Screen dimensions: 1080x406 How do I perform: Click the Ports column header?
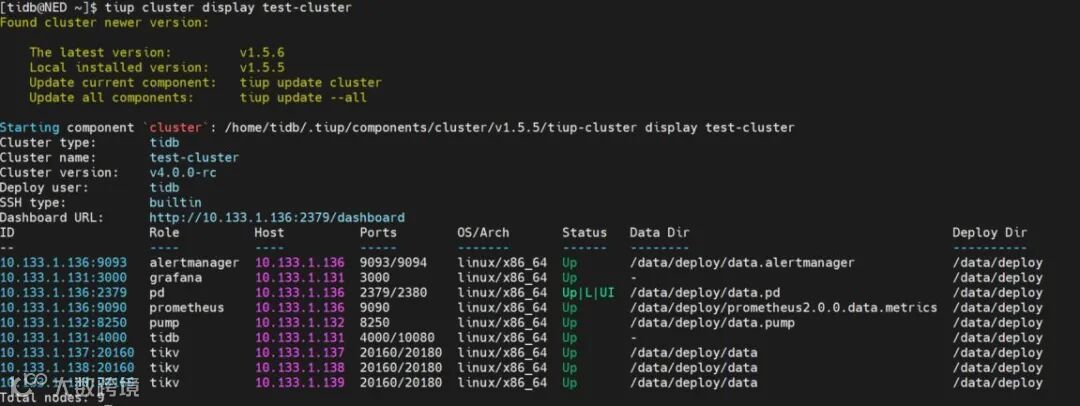click(378, 233)
